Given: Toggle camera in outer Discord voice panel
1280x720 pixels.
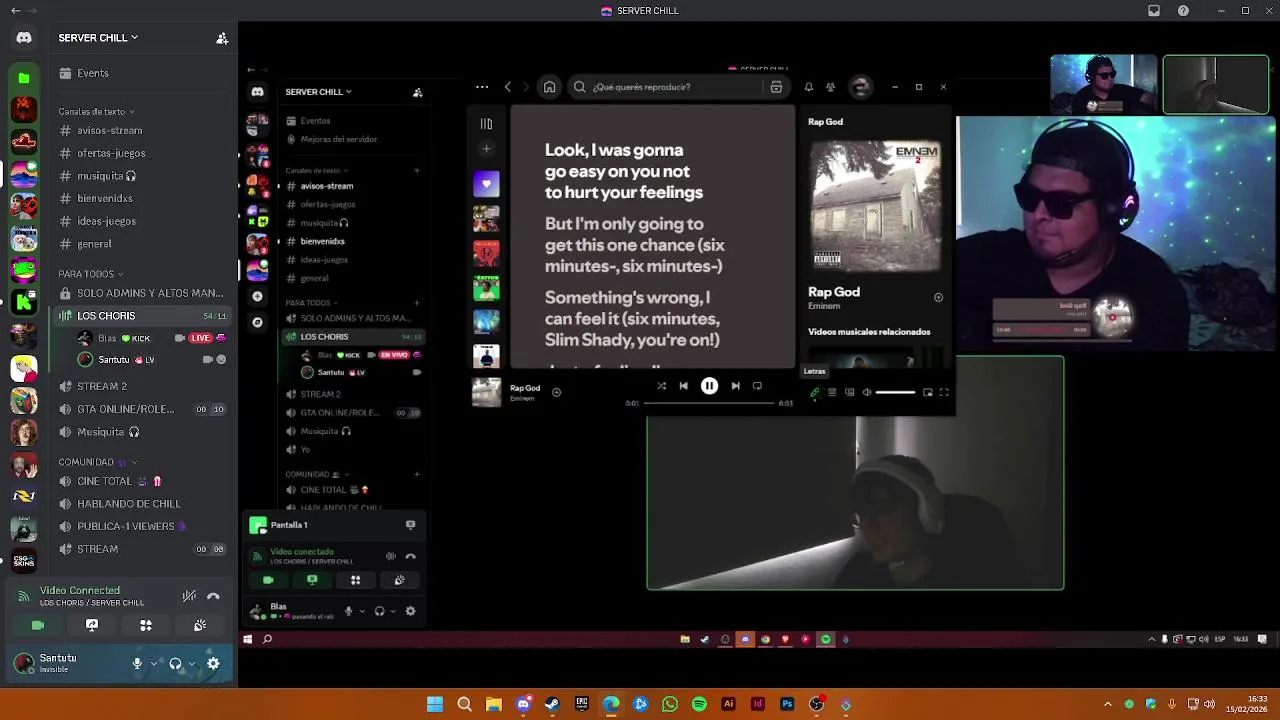Looking at the screenshot, I should click(38, 625).
